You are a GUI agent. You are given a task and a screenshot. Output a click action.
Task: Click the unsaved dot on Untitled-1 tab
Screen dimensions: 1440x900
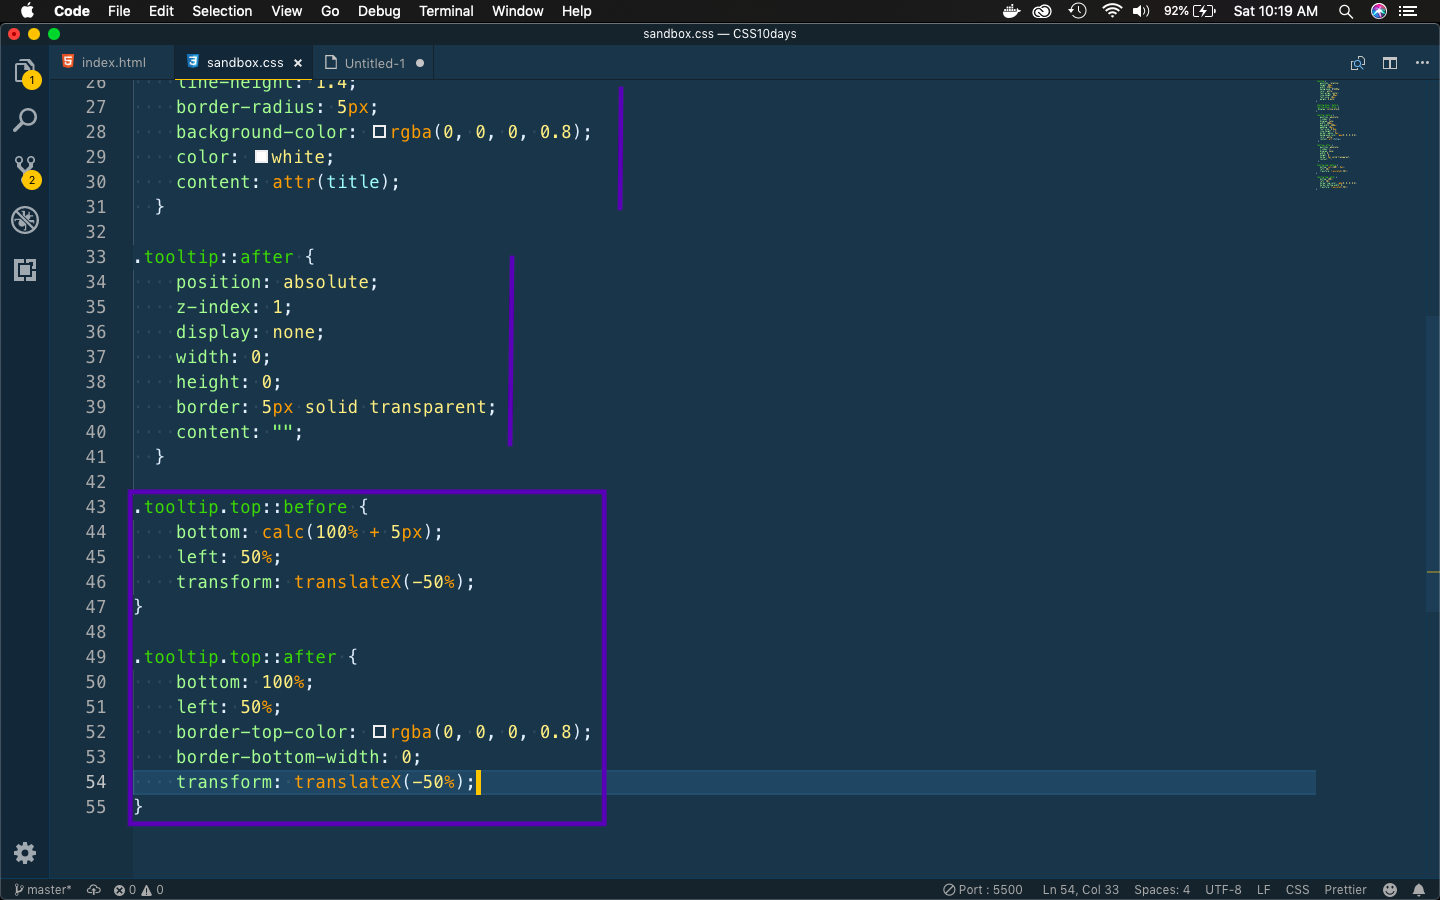coord(420,63)
